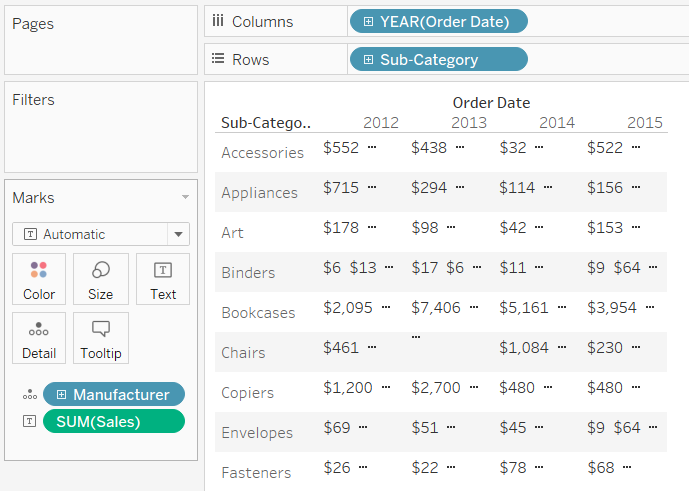Select the Bookcases row label
The width and height of the screenshot is (689, 491).
[x=258, y=313]
